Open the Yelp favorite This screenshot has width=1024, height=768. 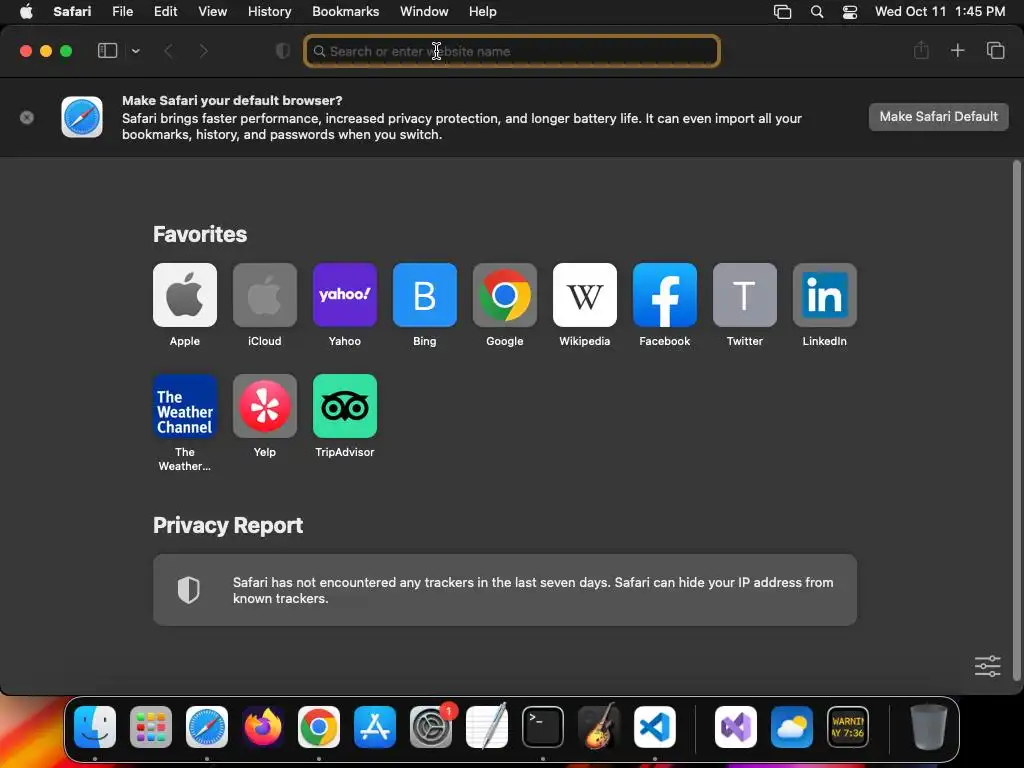(x=264, y=406)
